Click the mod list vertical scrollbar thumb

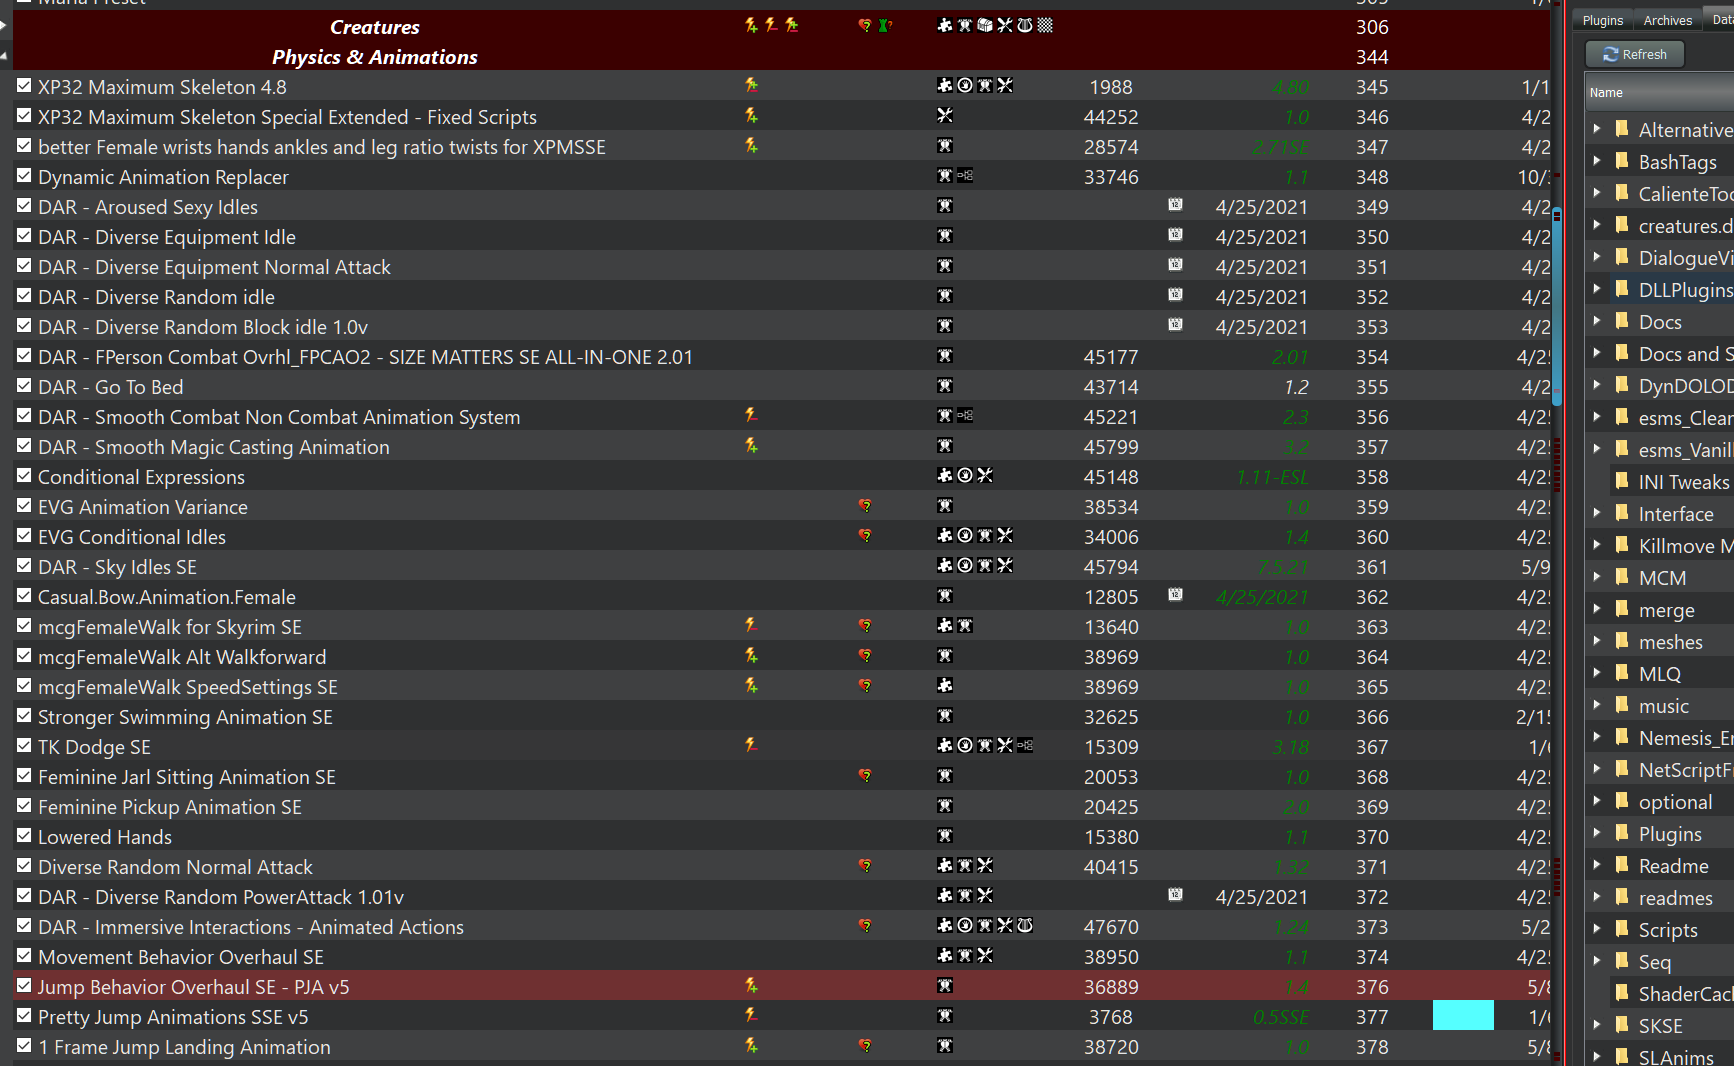coord(1556,305)
